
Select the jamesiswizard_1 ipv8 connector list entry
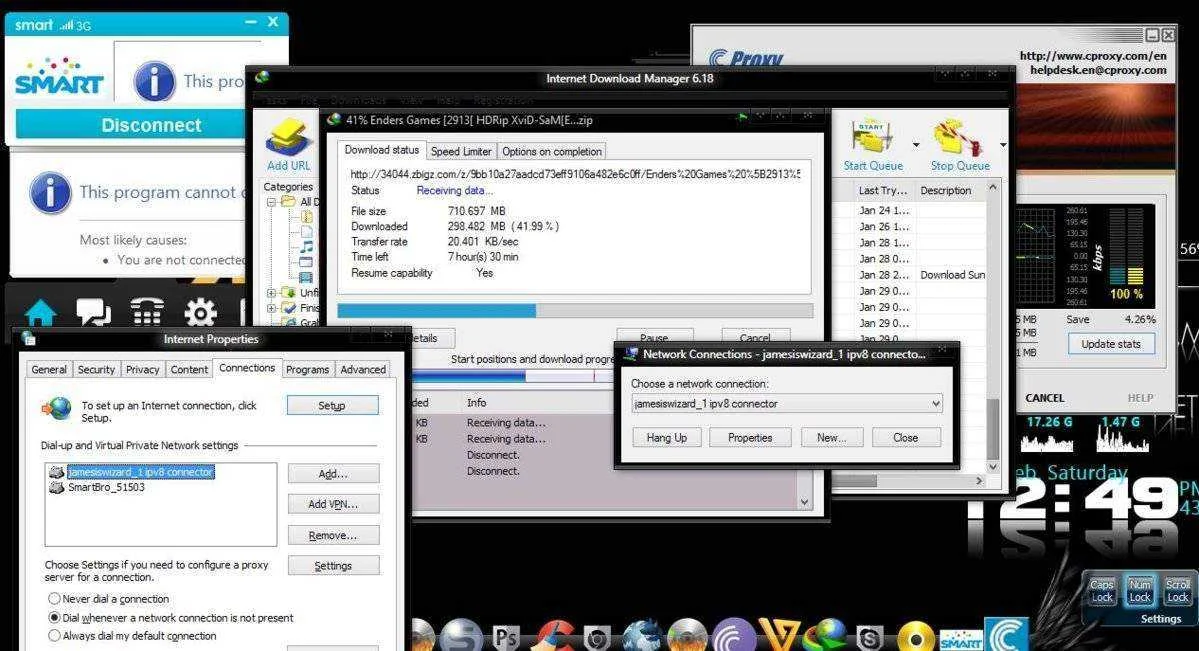click(x=140, y=472)
